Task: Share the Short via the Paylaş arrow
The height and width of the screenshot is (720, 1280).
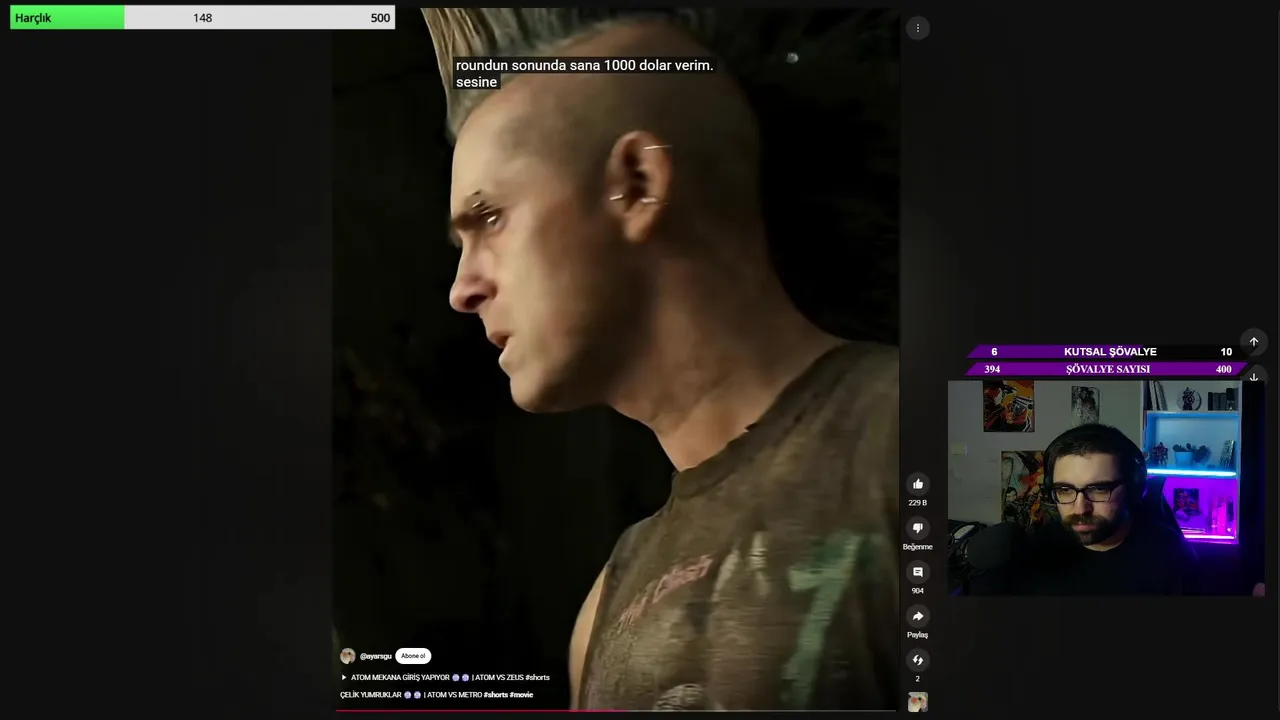Action: [x=917, y=616]
